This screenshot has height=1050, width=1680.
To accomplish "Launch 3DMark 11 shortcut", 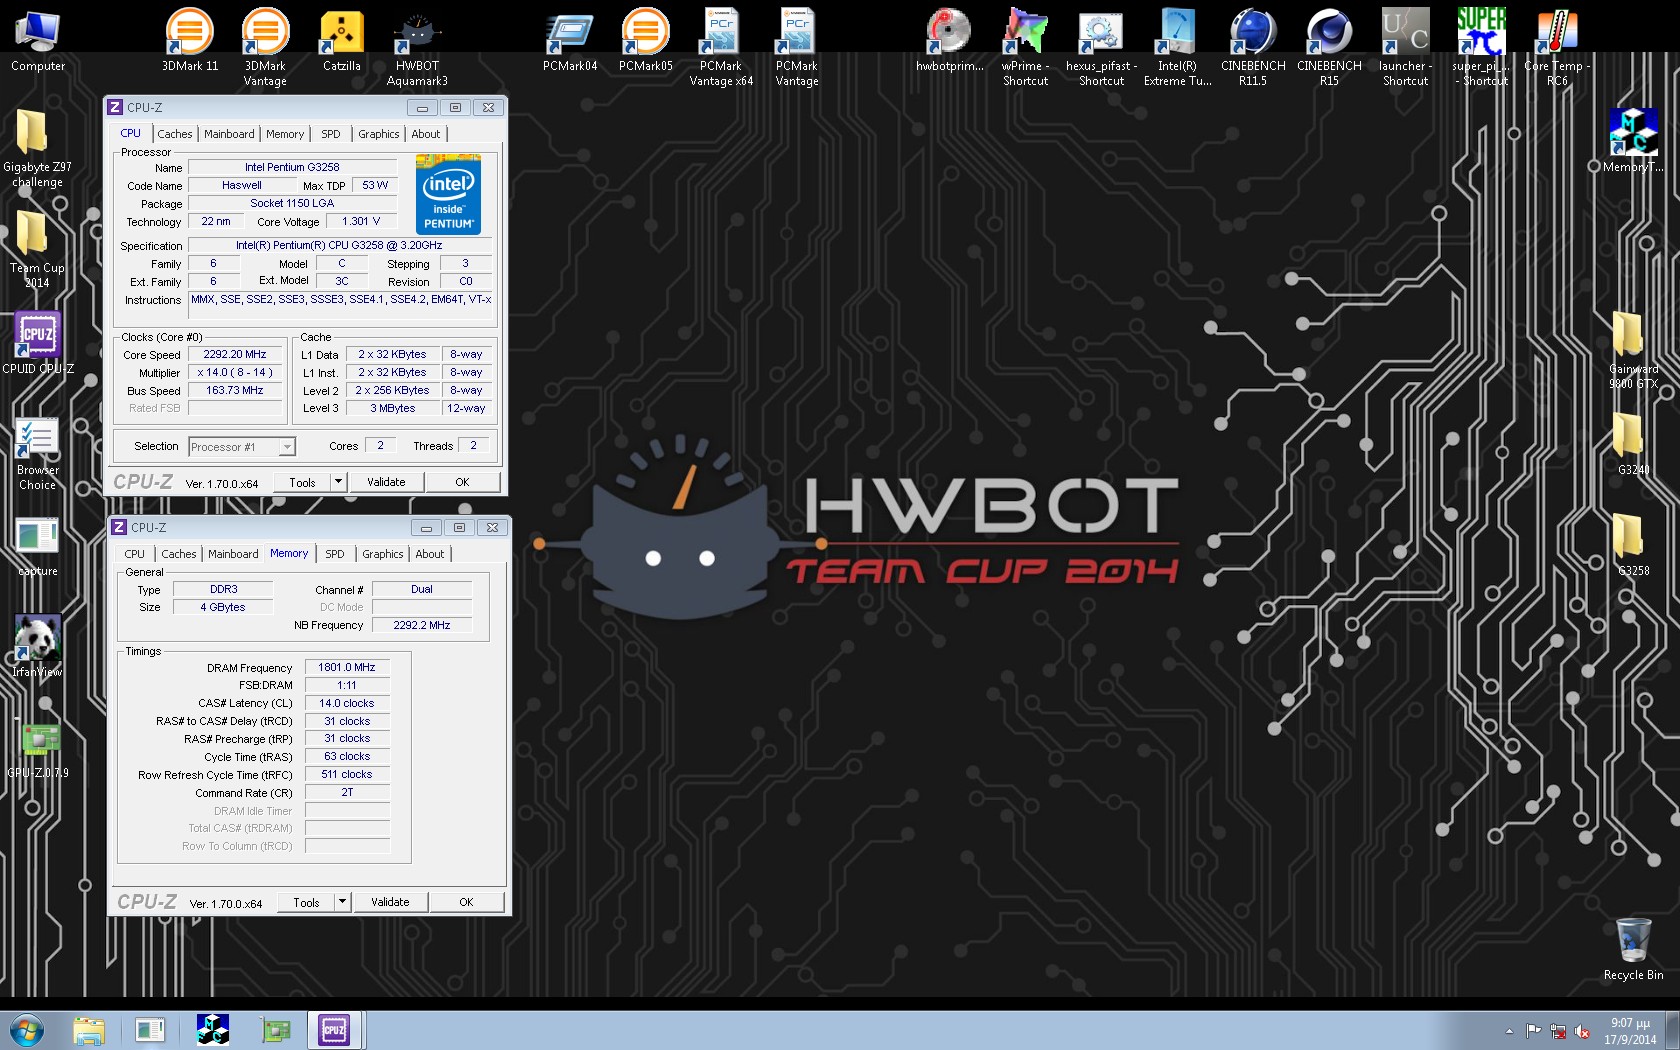I will pos(190,40).
